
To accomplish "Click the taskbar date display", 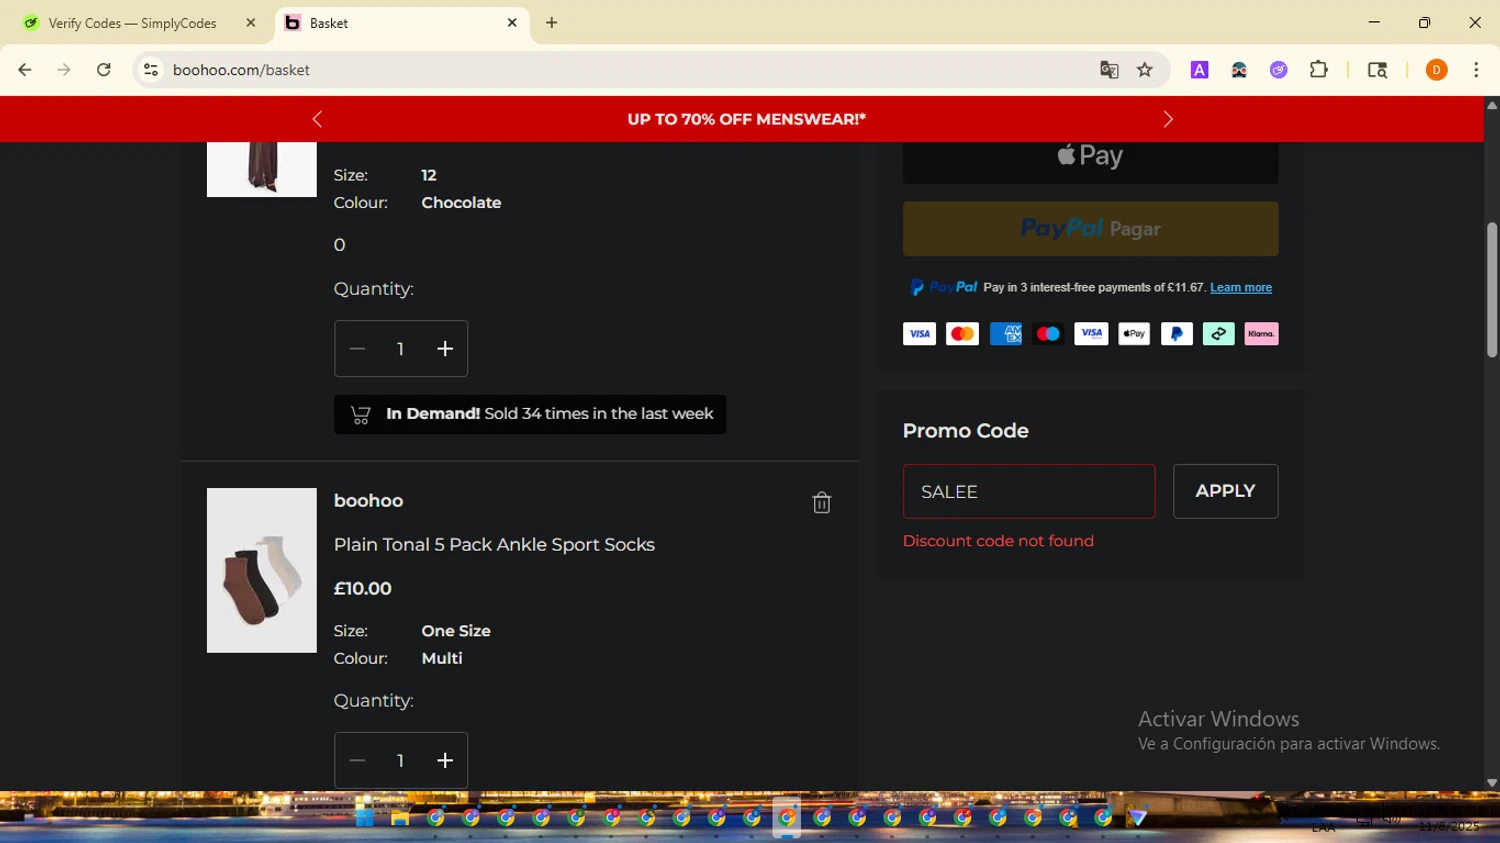I will click(x=1449, y=827).
